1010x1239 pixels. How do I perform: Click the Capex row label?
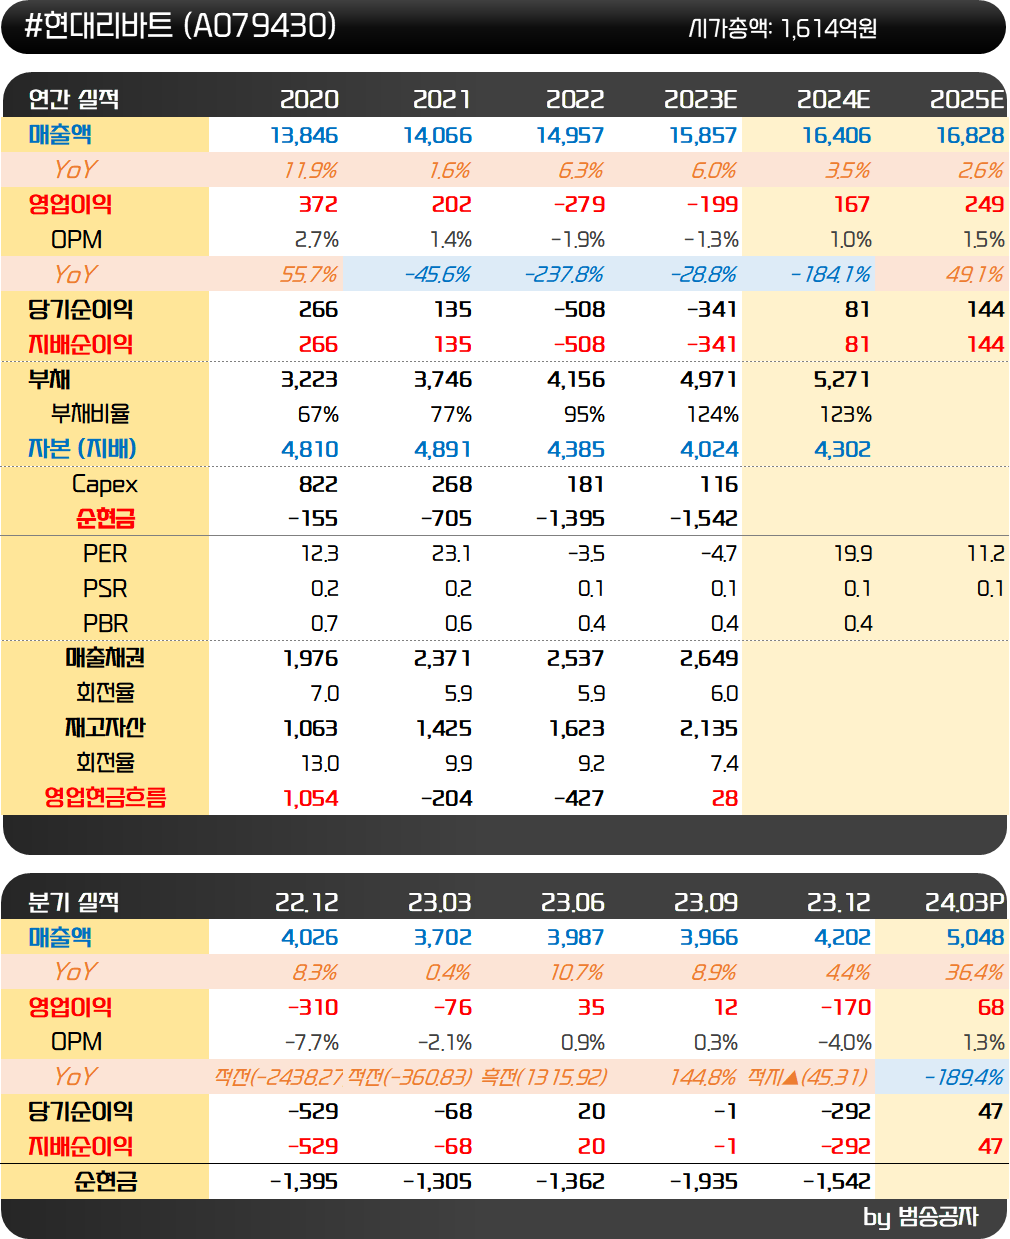point(105,484)
